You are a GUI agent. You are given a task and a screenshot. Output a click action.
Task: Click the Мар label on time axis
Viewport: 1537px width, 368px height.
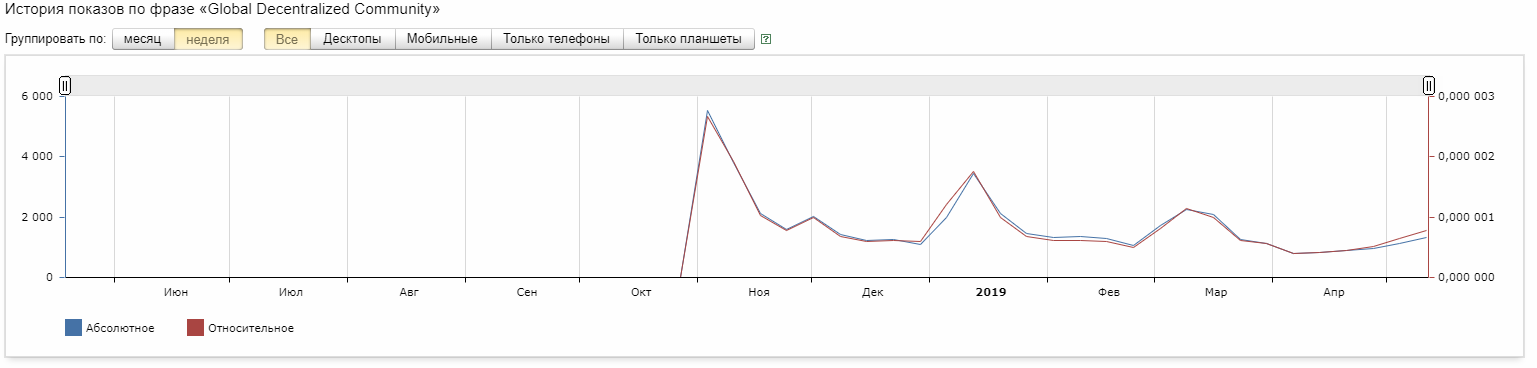(x=1215, y=292)
